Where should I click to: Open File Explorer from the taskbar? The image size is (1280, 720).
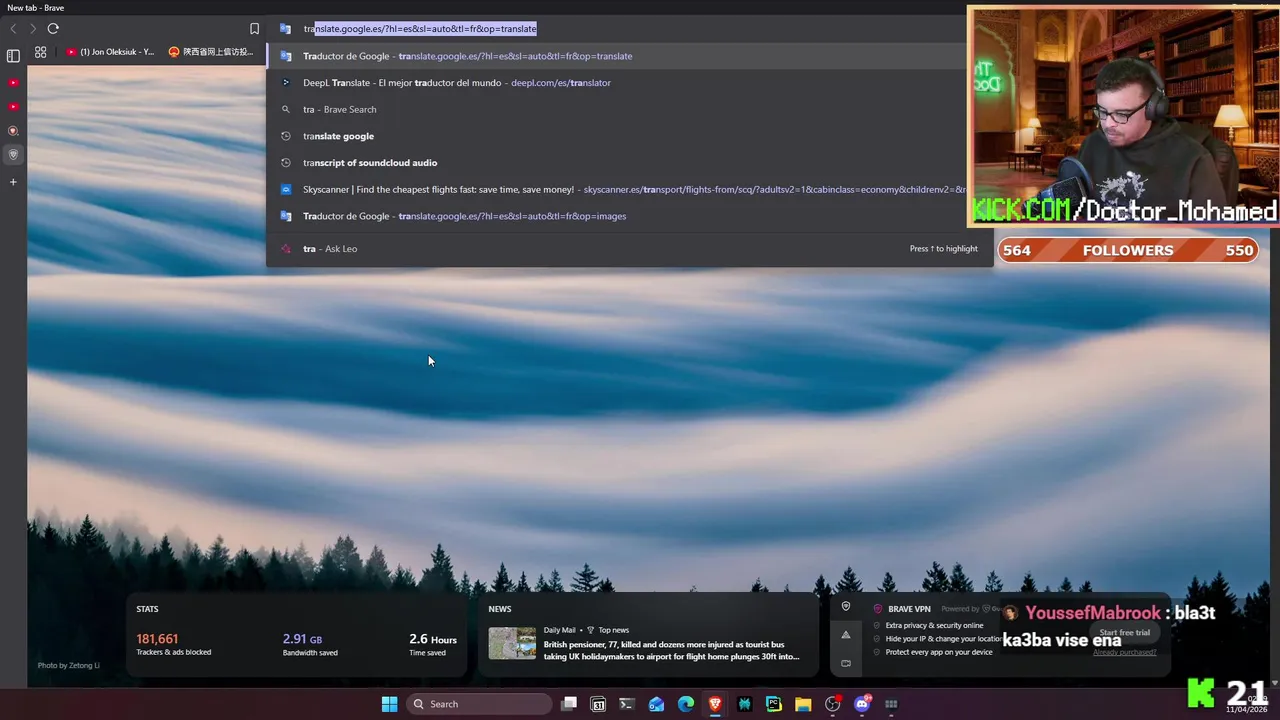pyautogui.click(x=803, y=704)
